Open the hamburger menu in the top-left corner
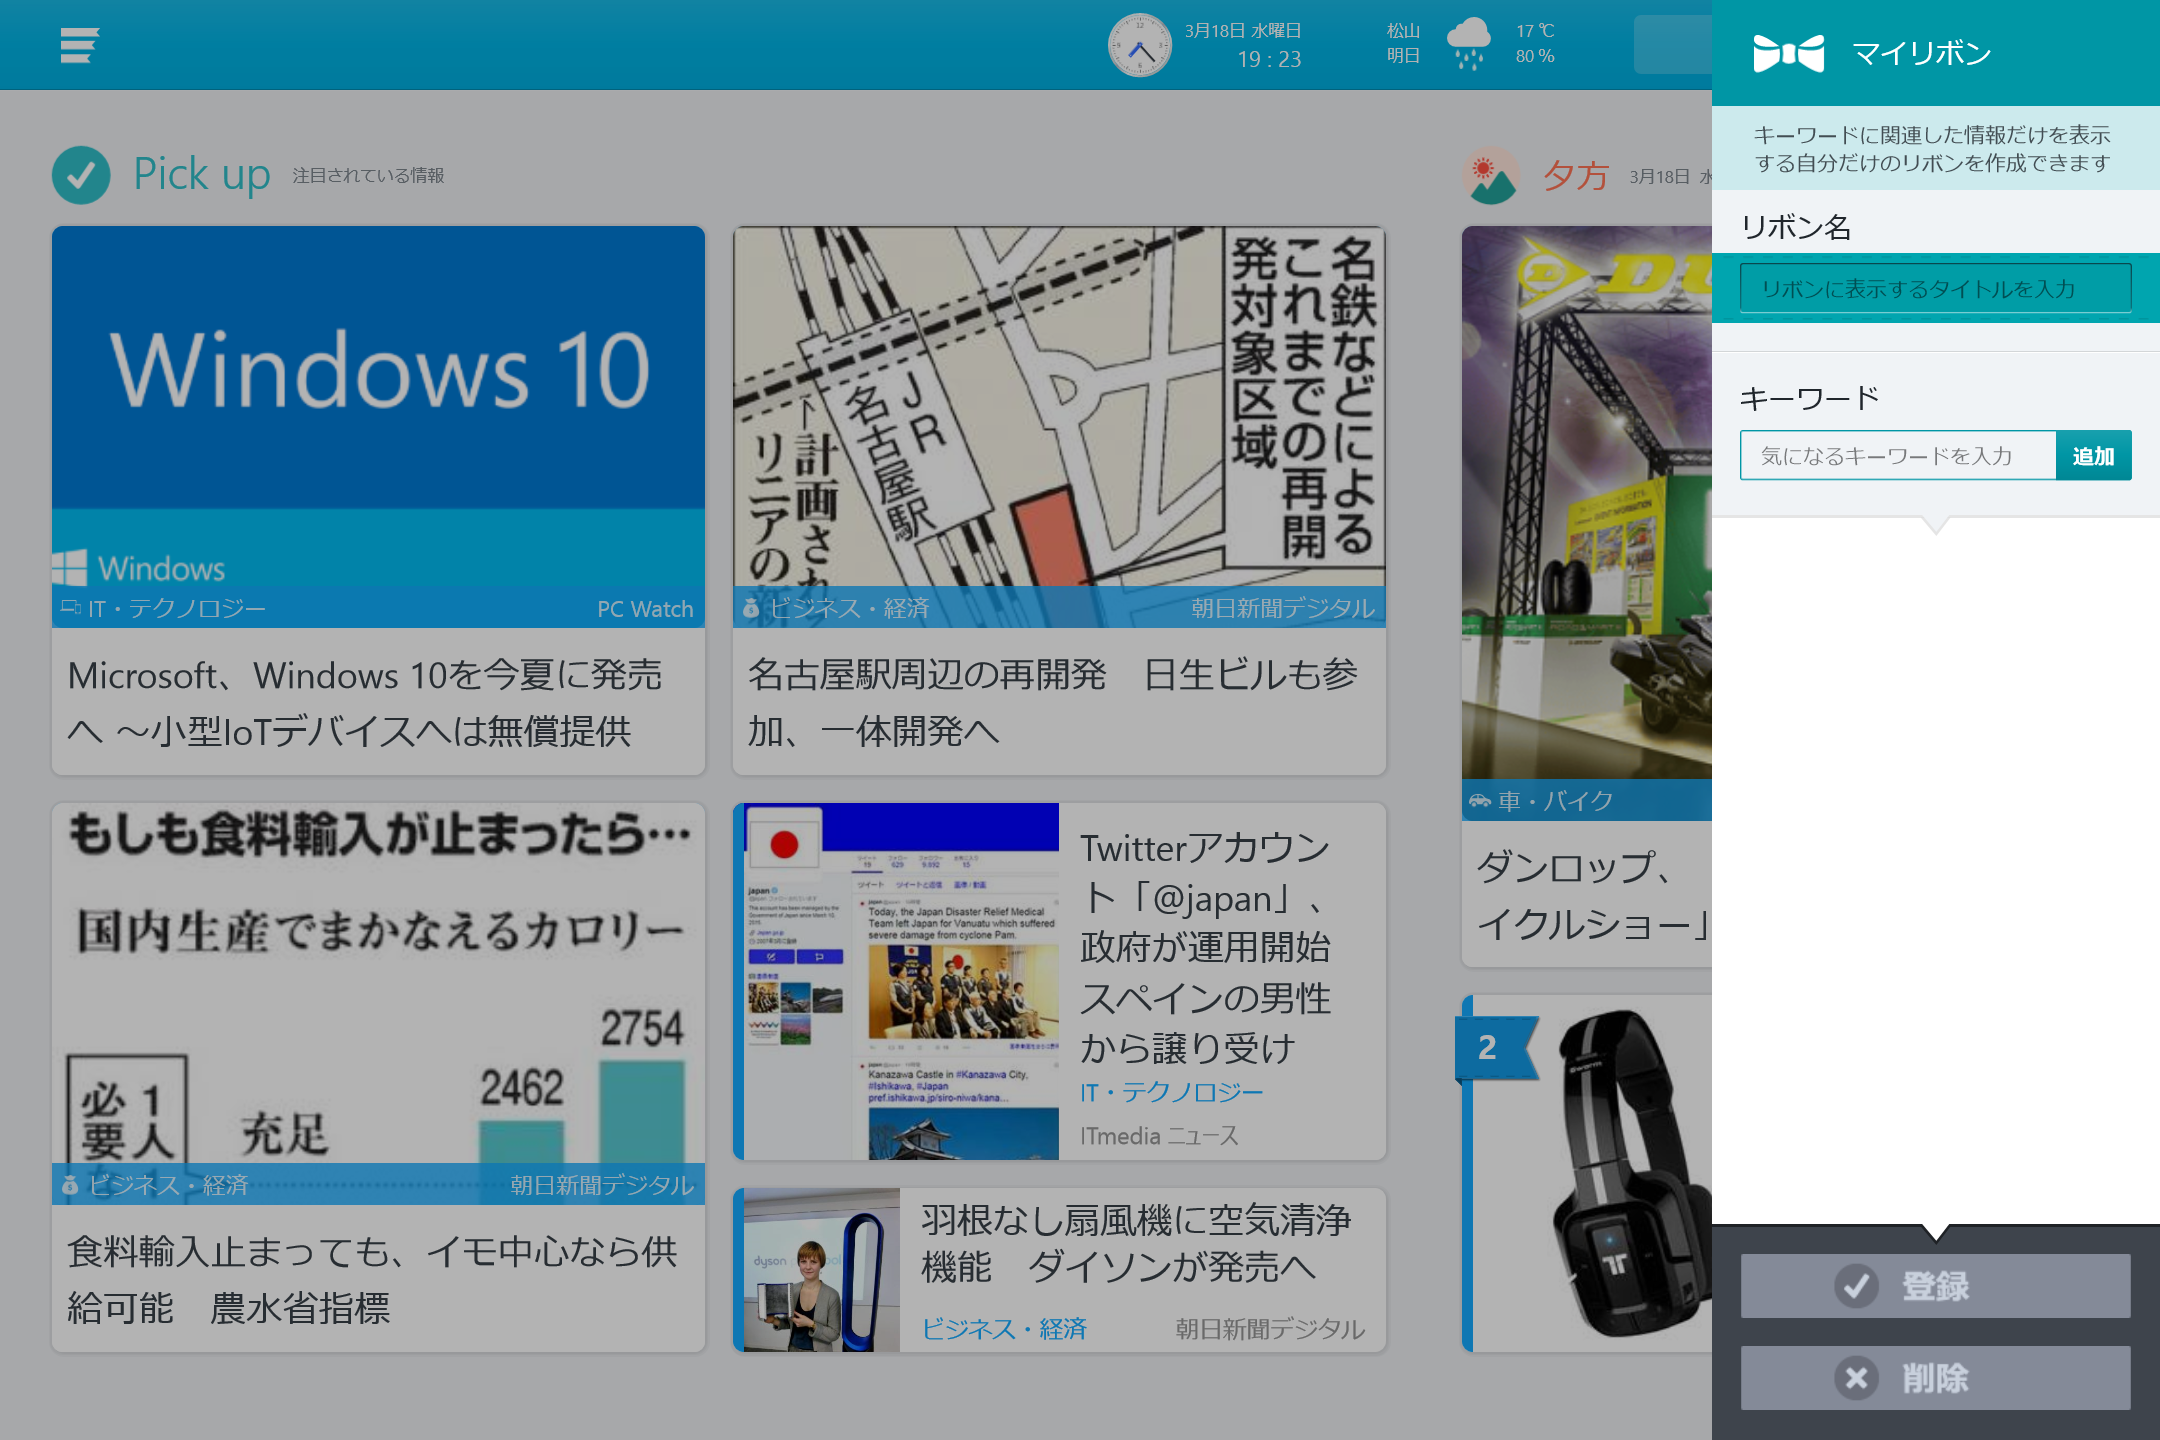The image size is (2160, 1440). click(80, 45)
